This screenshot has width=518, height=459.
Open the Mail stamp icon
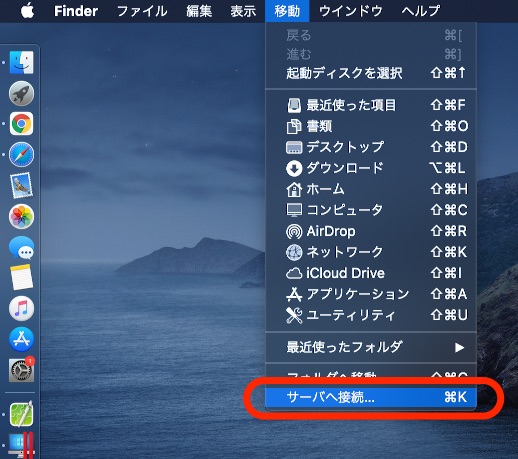click(x=21, y=185)
